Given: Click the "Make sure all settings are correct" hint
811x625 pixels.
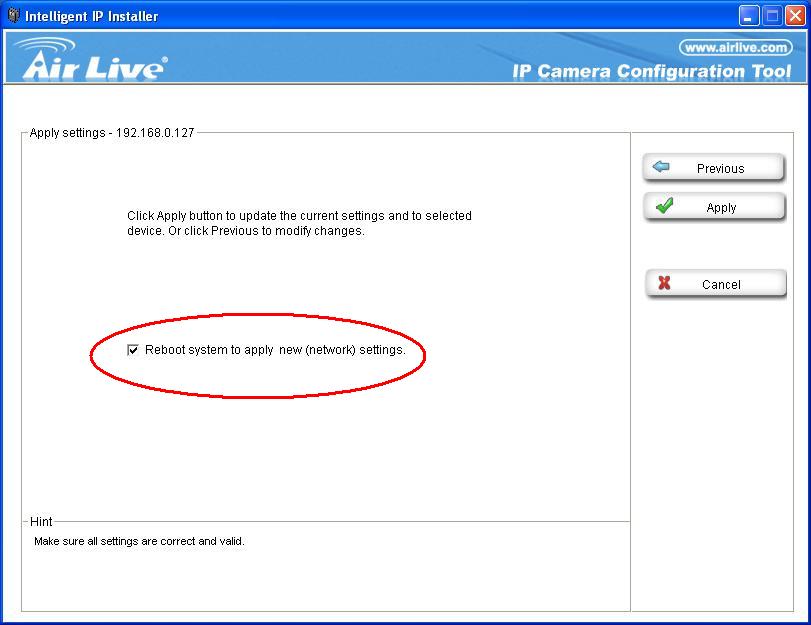Looking at the screenshot, I should tap(139, 541).
